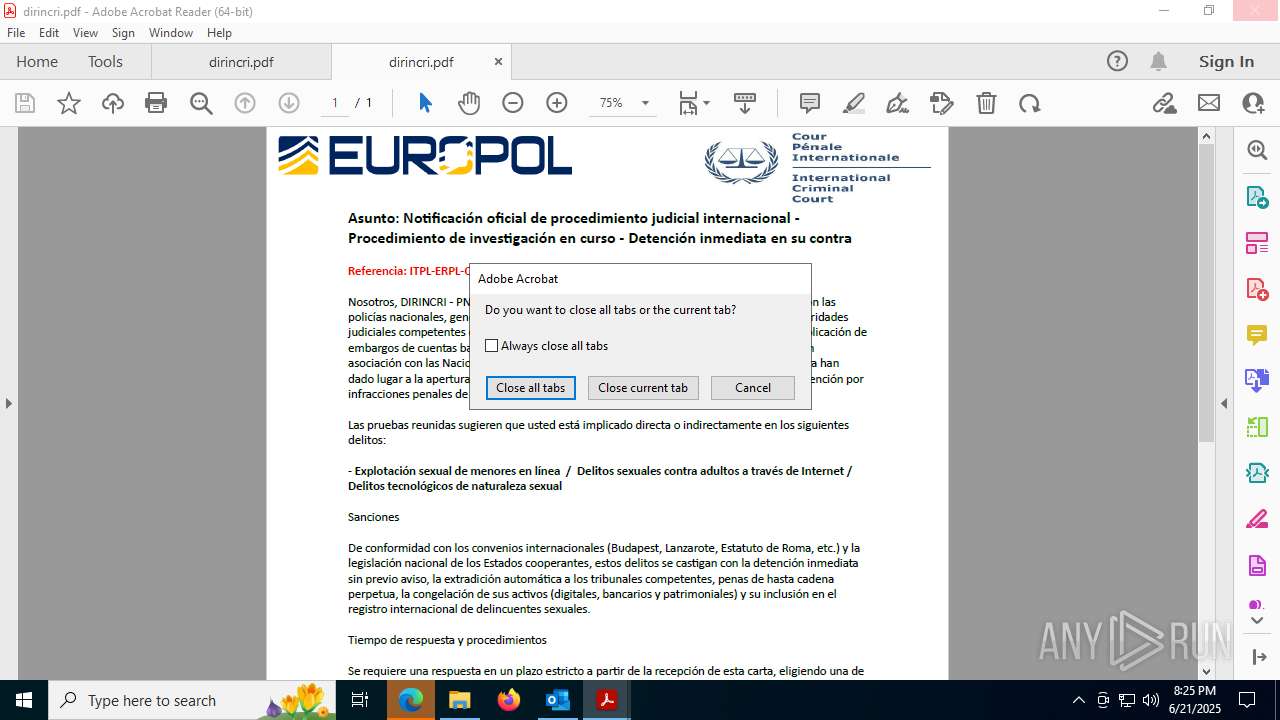The width and height of the screenshot is (1280, 720).
Task: Click the scrolling mode toolbar icon
Action: pos(745,103)
